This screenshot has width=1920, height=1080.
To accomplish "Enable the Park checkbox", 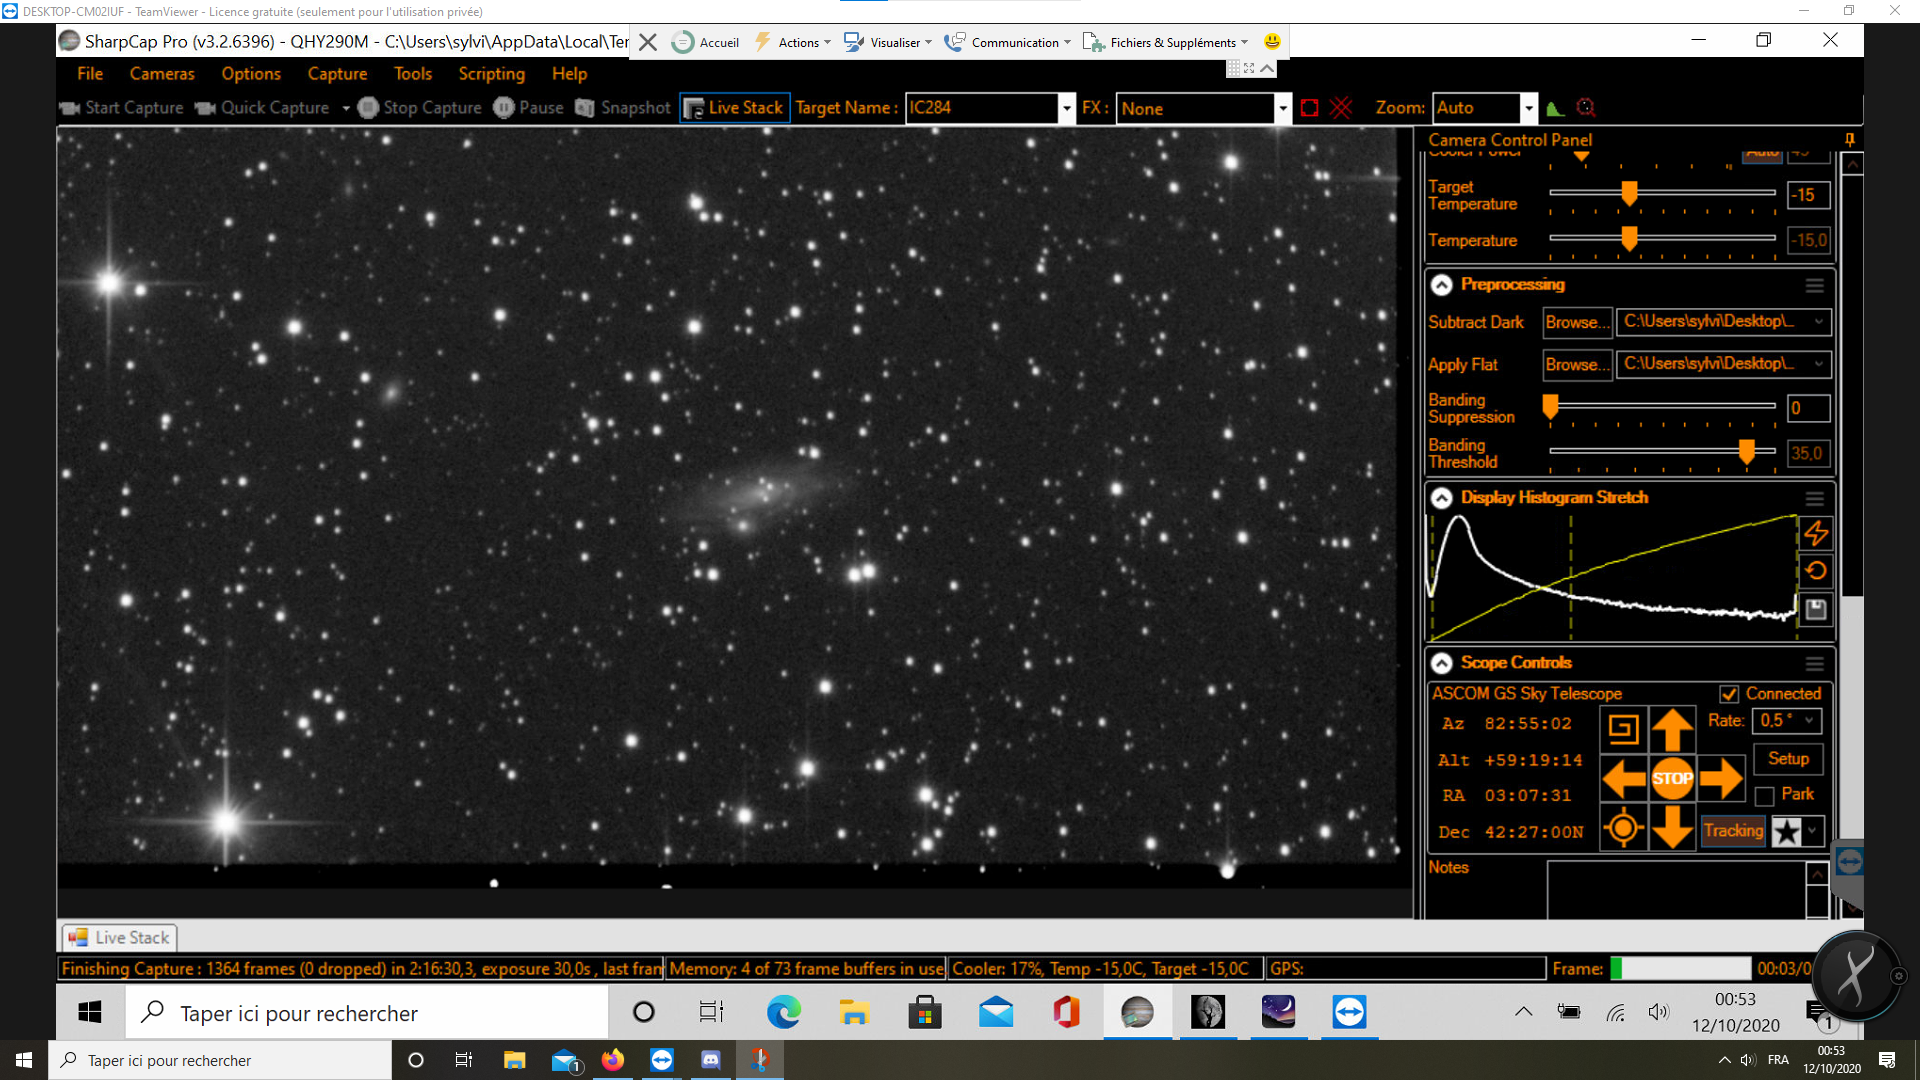I will pos(1765,796).
